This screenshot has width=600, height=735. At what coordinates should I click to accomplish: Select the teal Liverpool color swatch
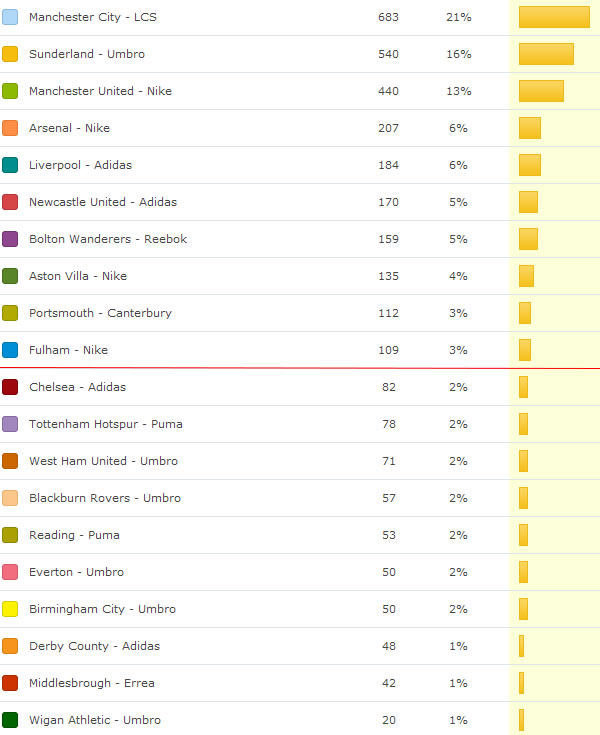10,165
